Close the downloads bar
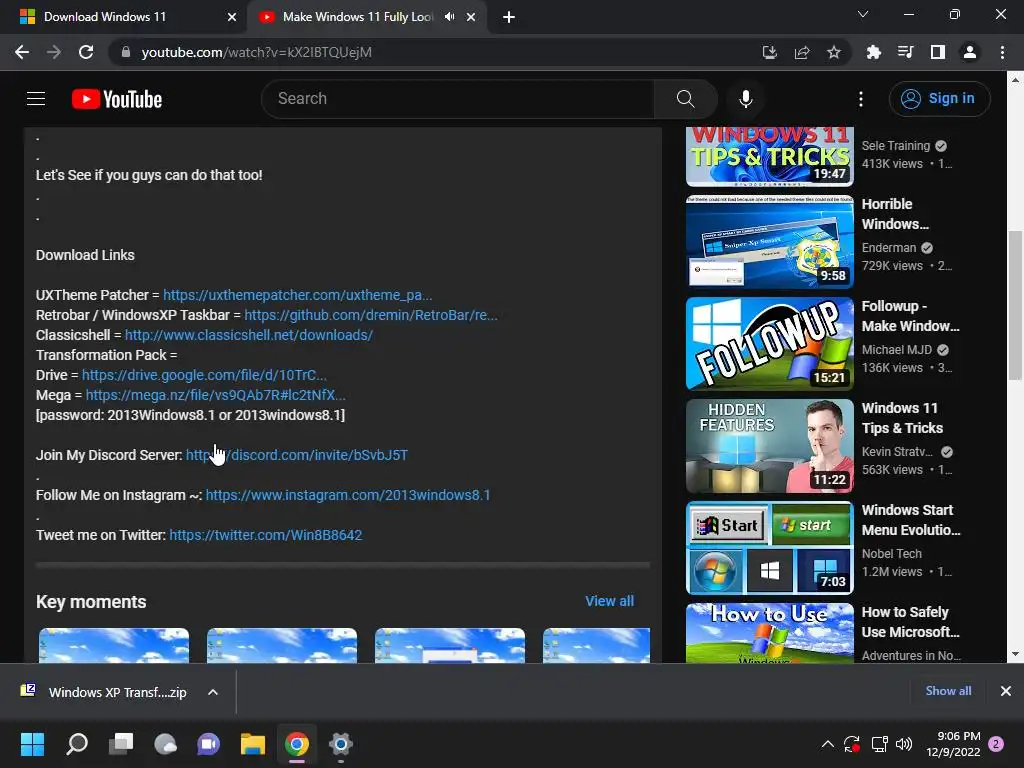This screenshot has width=1024, height=768. pos(1006,691)
